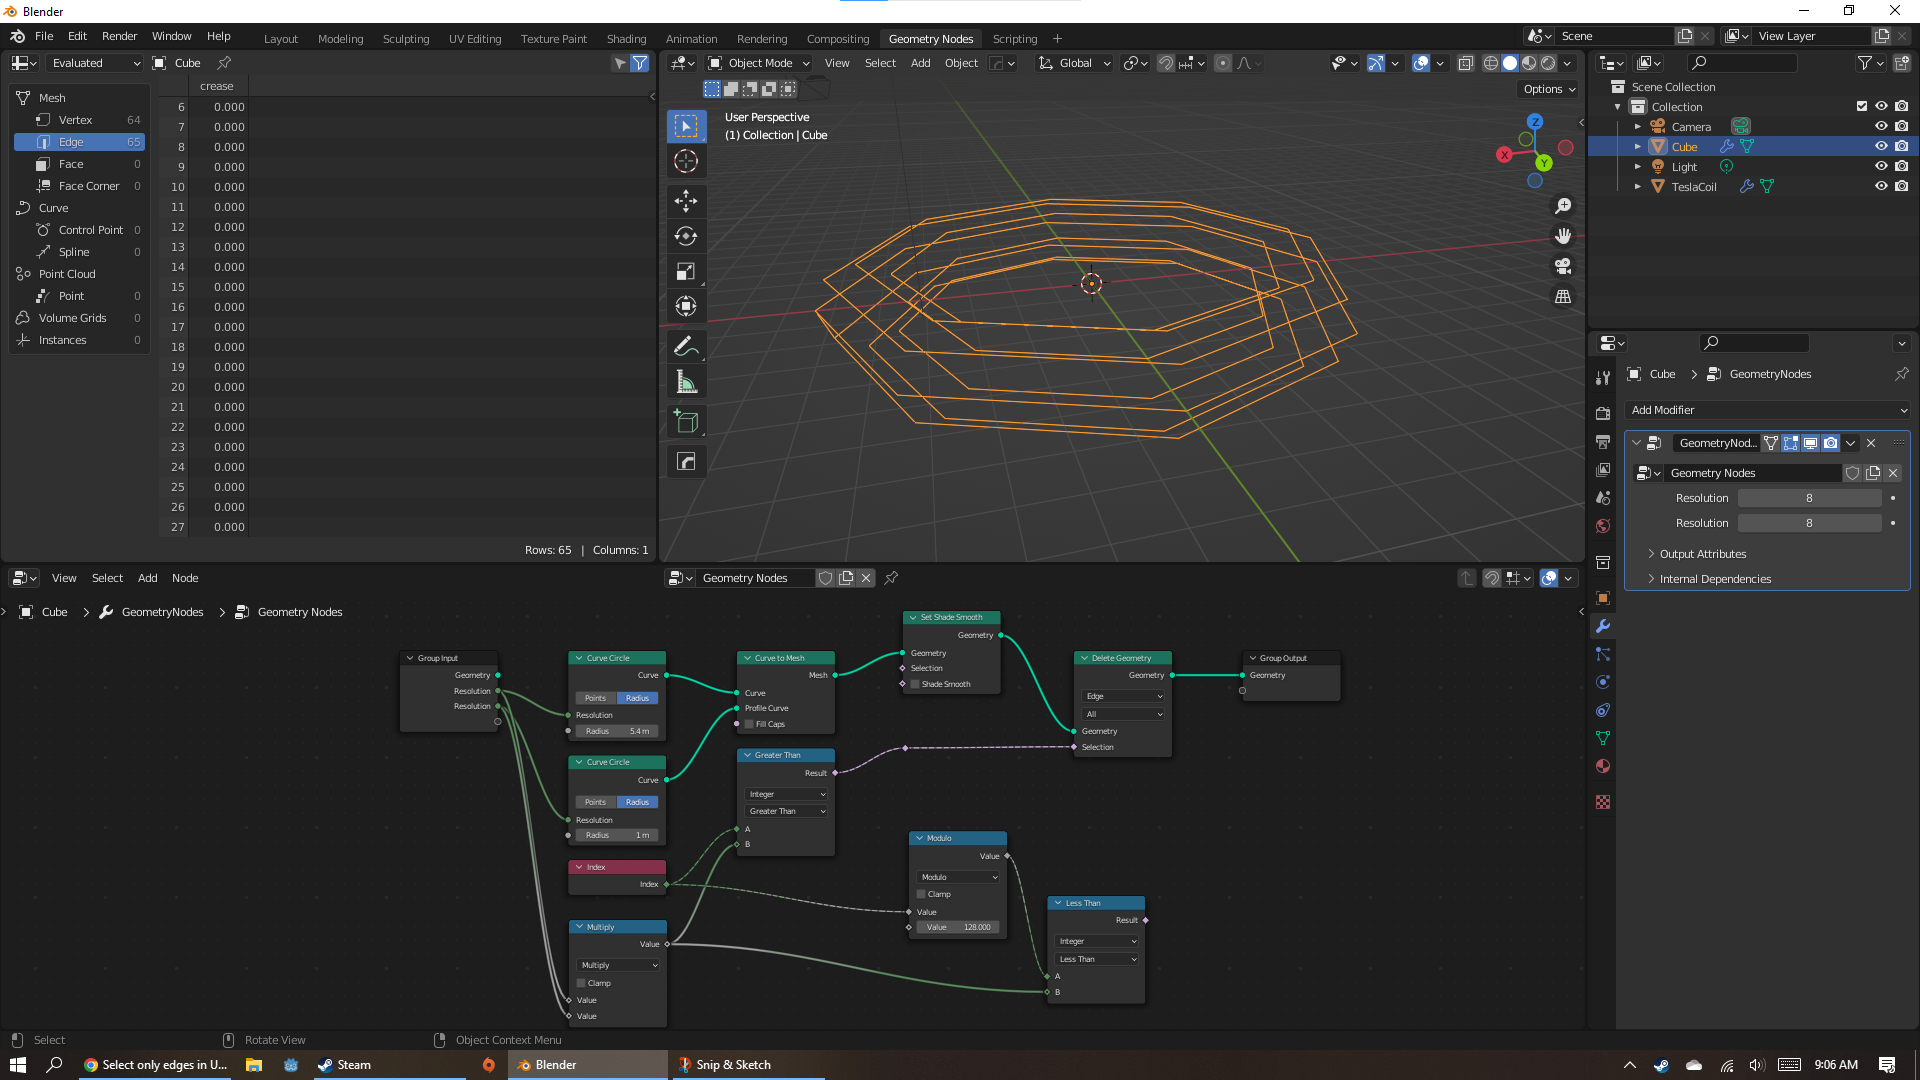Adjust the first Resolution modifier field
Viewport: 1920px width, 1080px height.
(x=1809, y=498)
